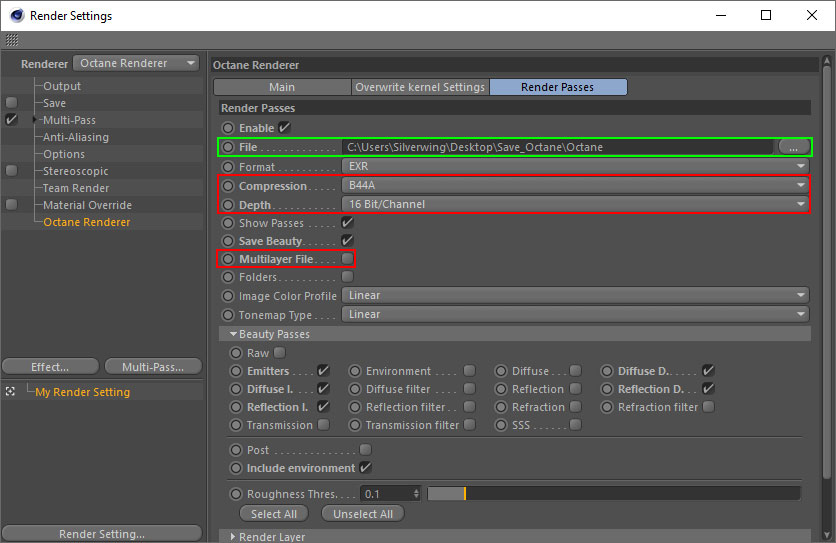This screenshot has width=836, height=543.
Task: Click the animation circle beside Diffuse filter
Action: (x=355, y=389)
